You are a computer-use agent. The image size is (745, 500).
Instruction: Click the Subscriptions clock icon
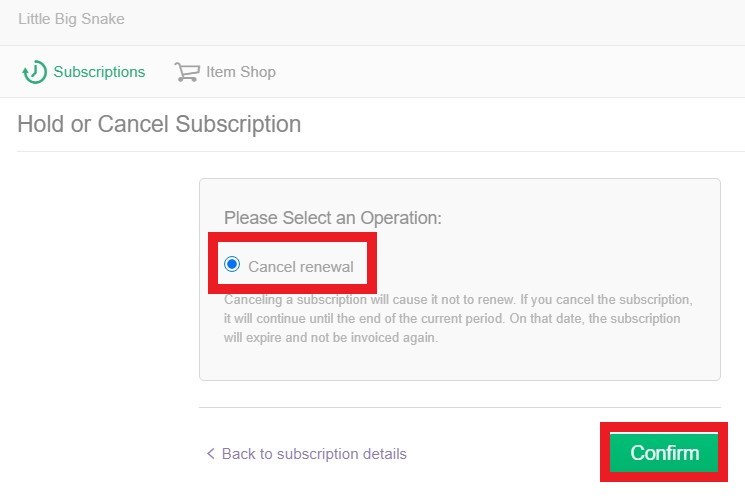[x=34, y=72]
